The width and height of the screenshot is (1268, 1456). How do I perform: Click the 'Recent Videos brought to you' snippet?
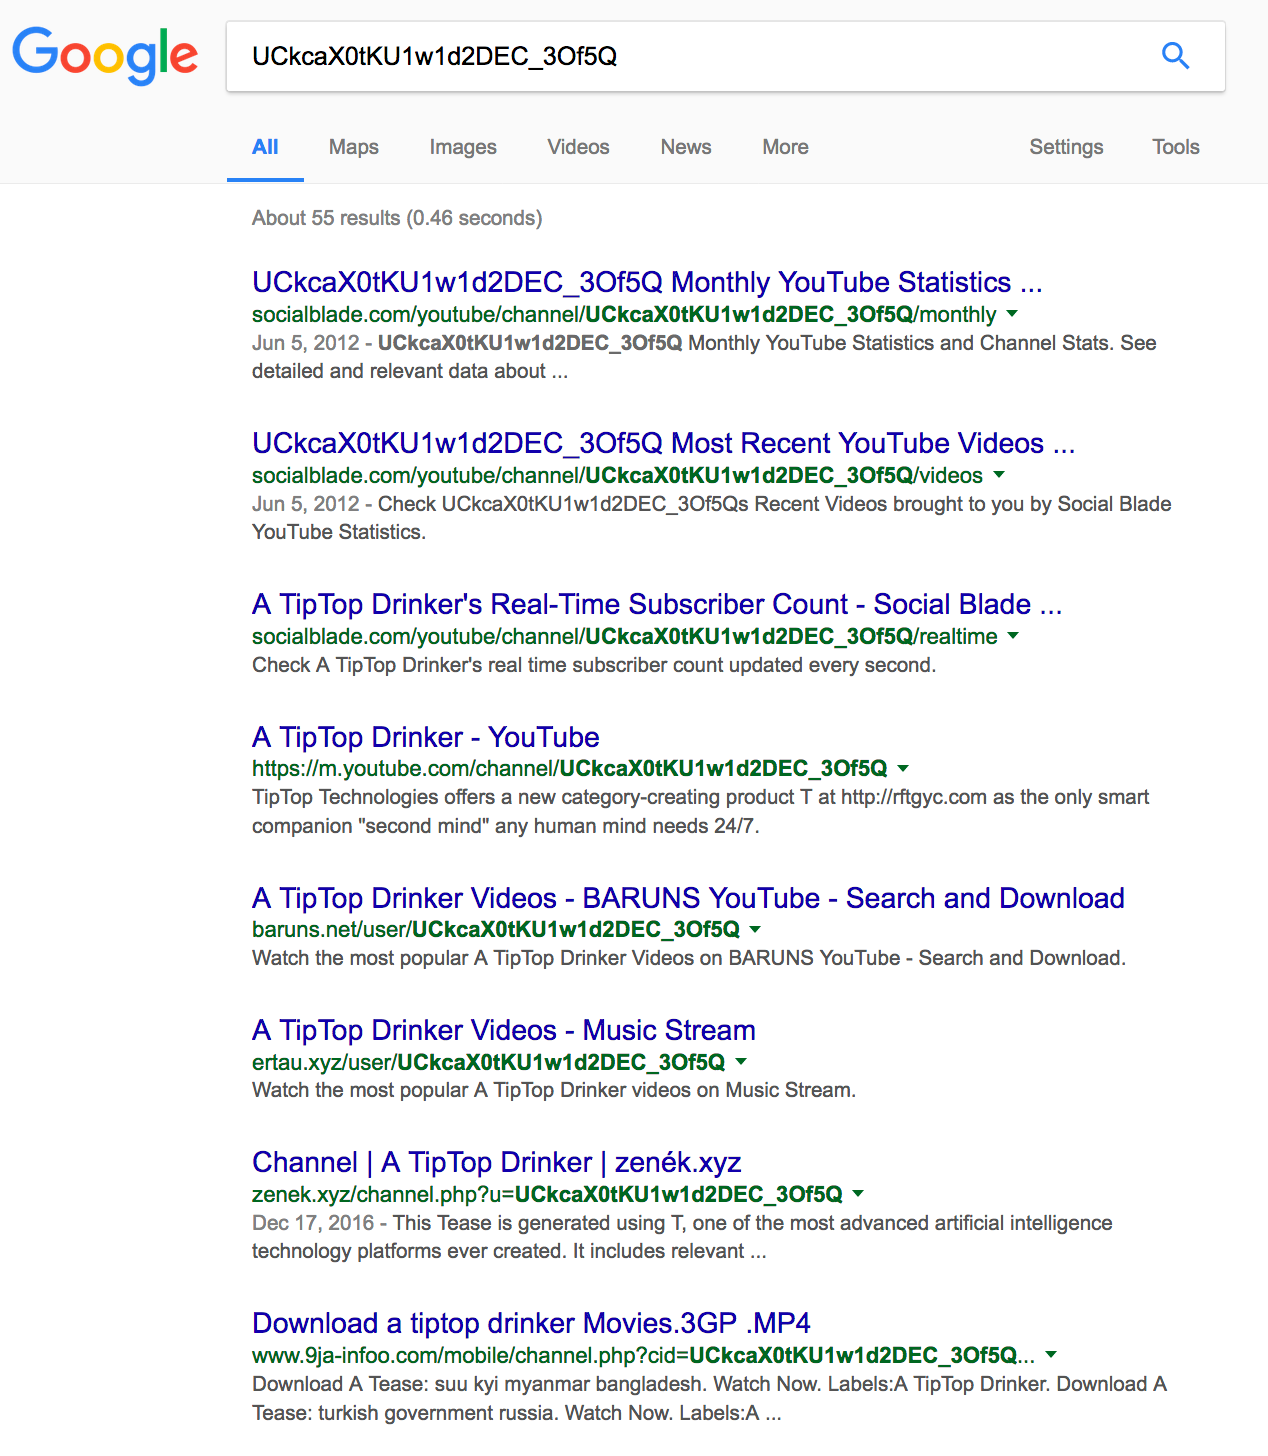pos(711,518)
